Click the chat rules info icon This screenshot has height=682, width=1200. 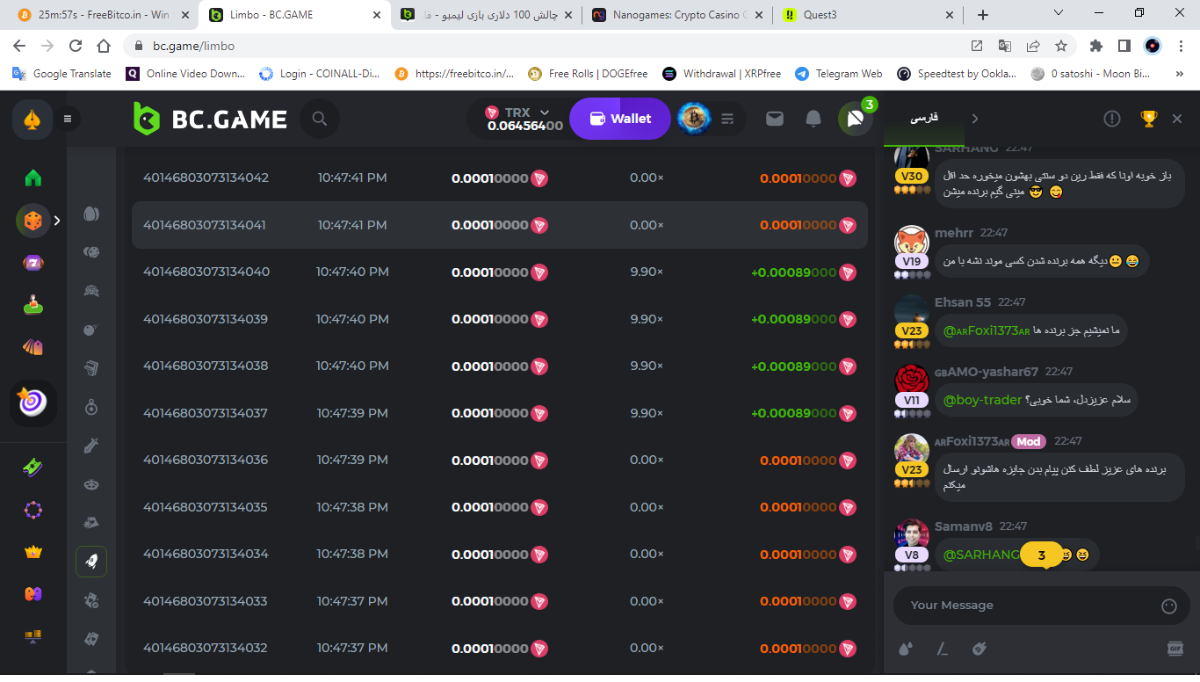1112,119
